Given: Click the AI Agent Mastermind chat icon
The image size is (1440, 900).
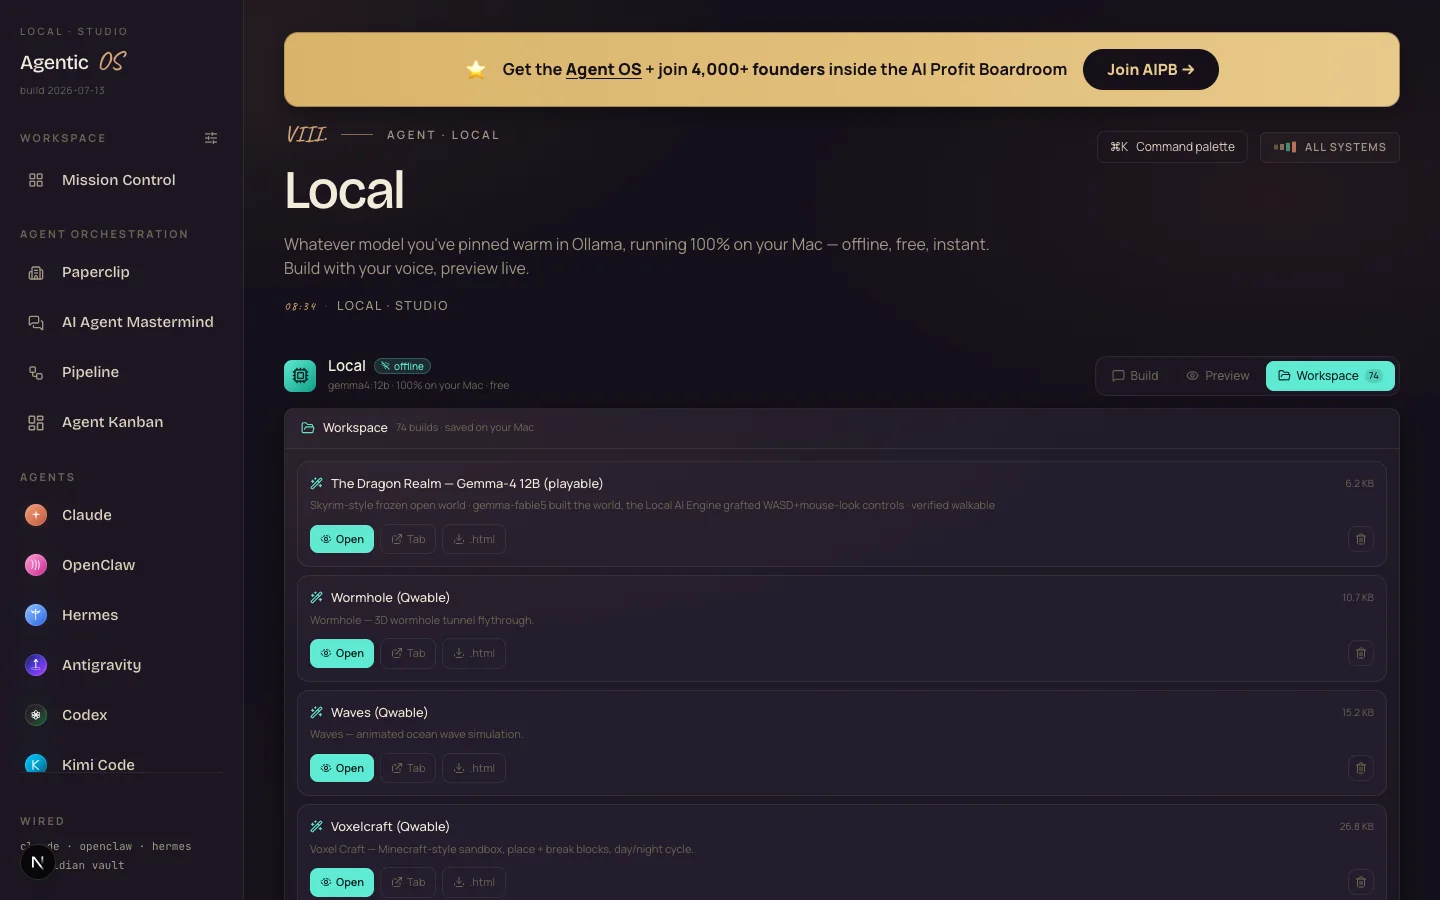Looking at the screenshot, I should tap(36, 322).
